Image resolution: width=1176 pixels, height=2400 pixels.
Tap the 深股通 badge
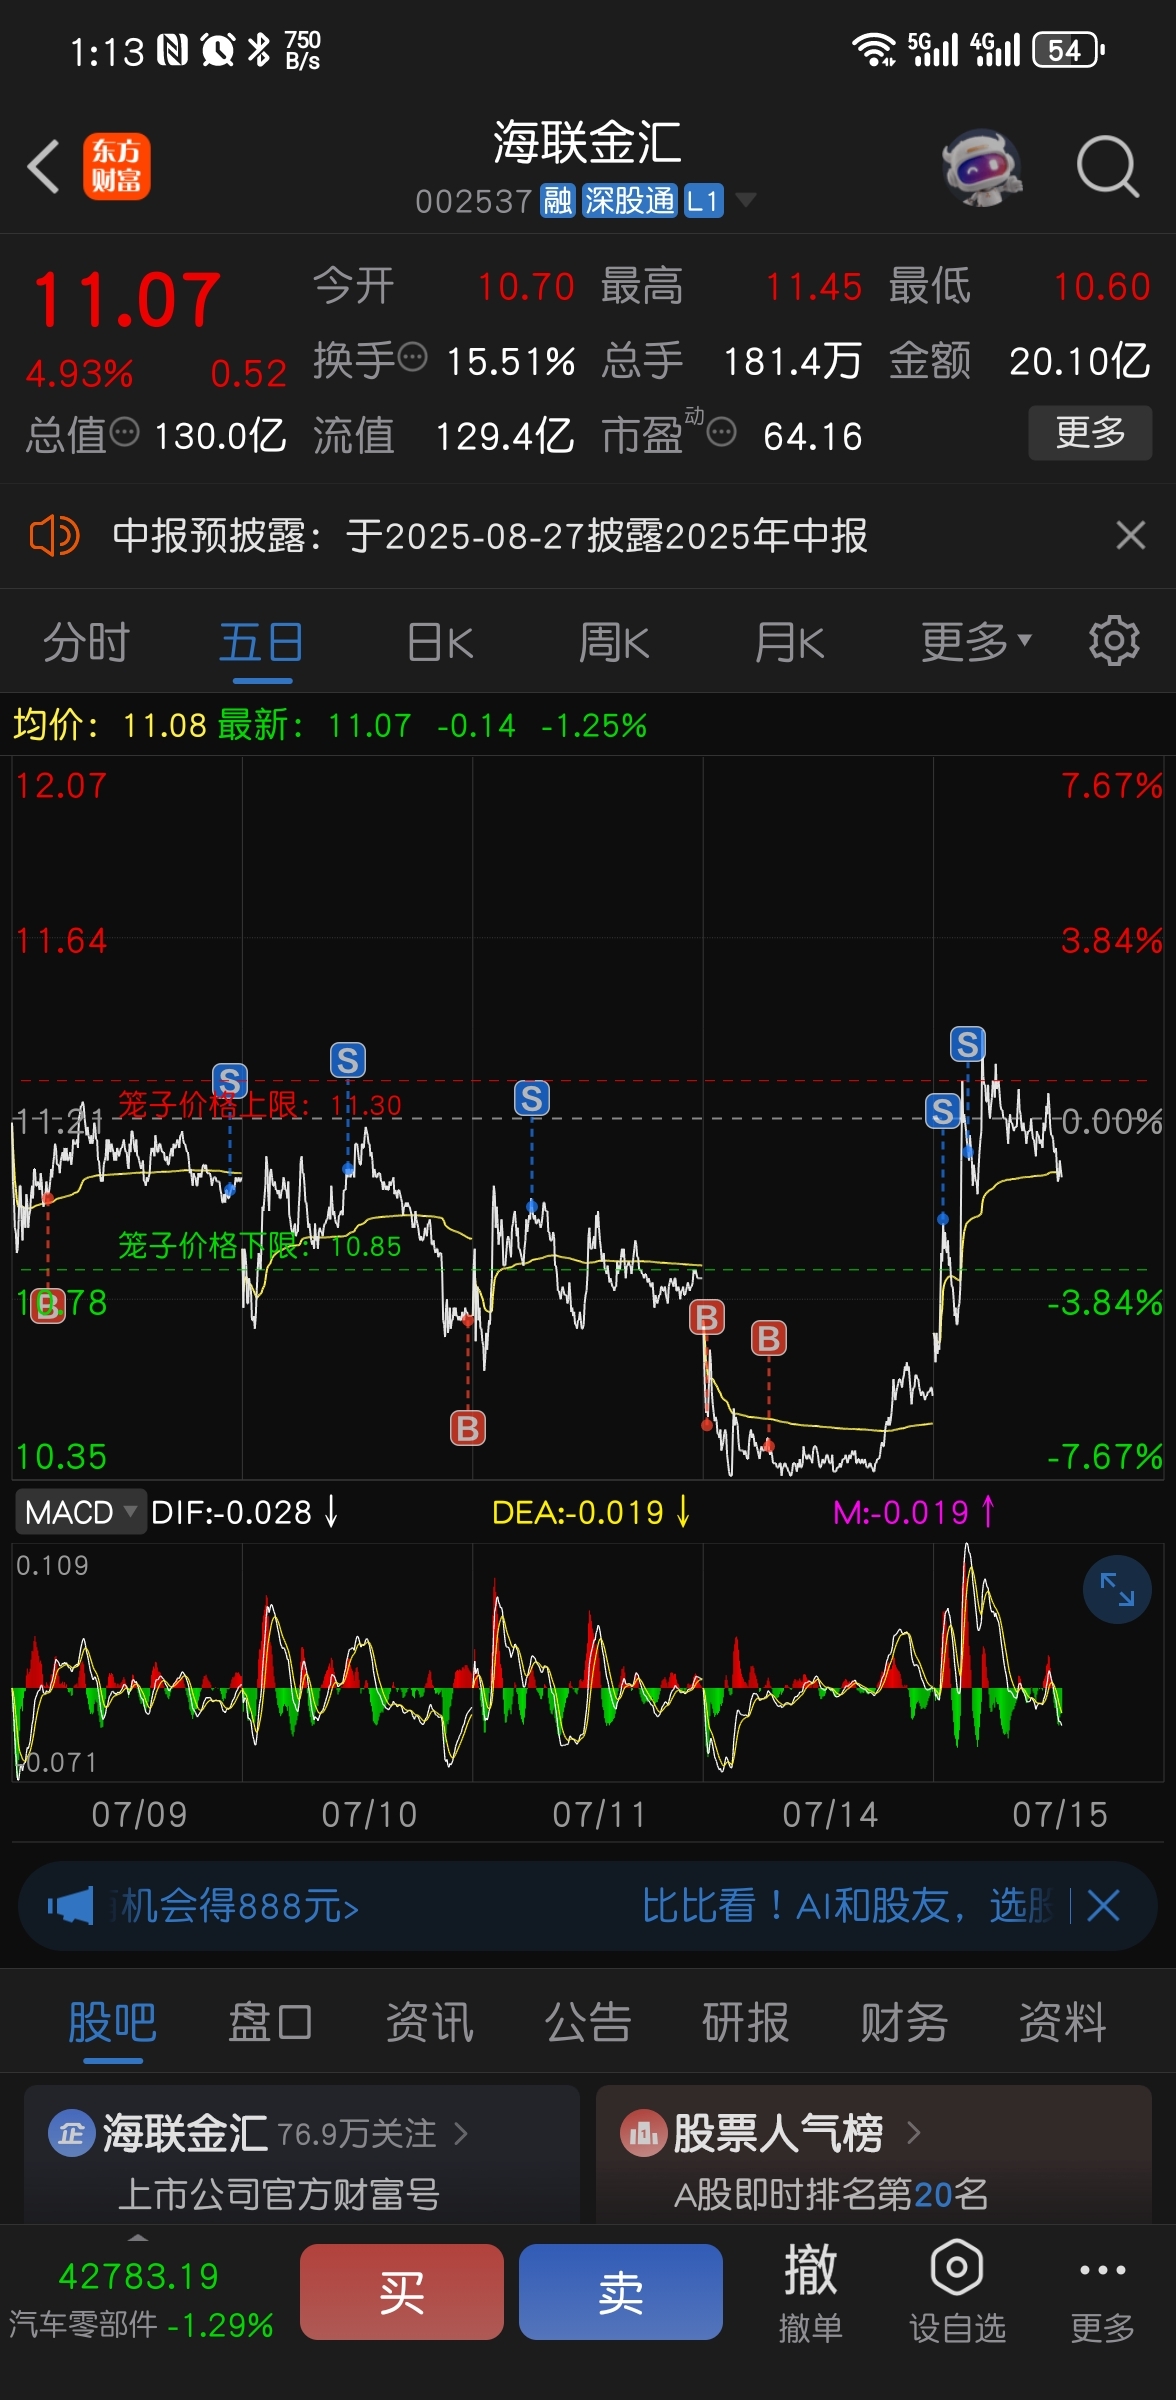[629, 201]
